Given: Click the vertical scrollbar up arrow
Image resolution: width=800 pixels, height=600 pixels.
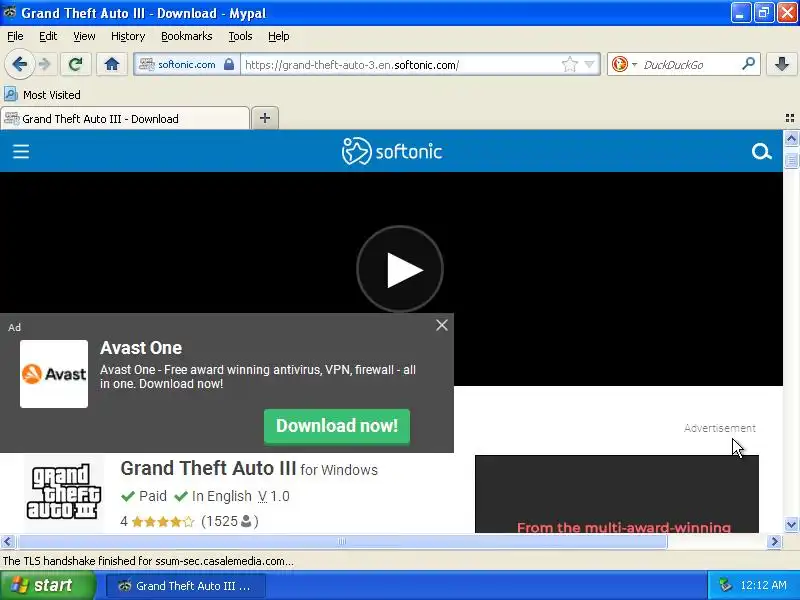Looking at the screenshot, I should click(791, 138).
